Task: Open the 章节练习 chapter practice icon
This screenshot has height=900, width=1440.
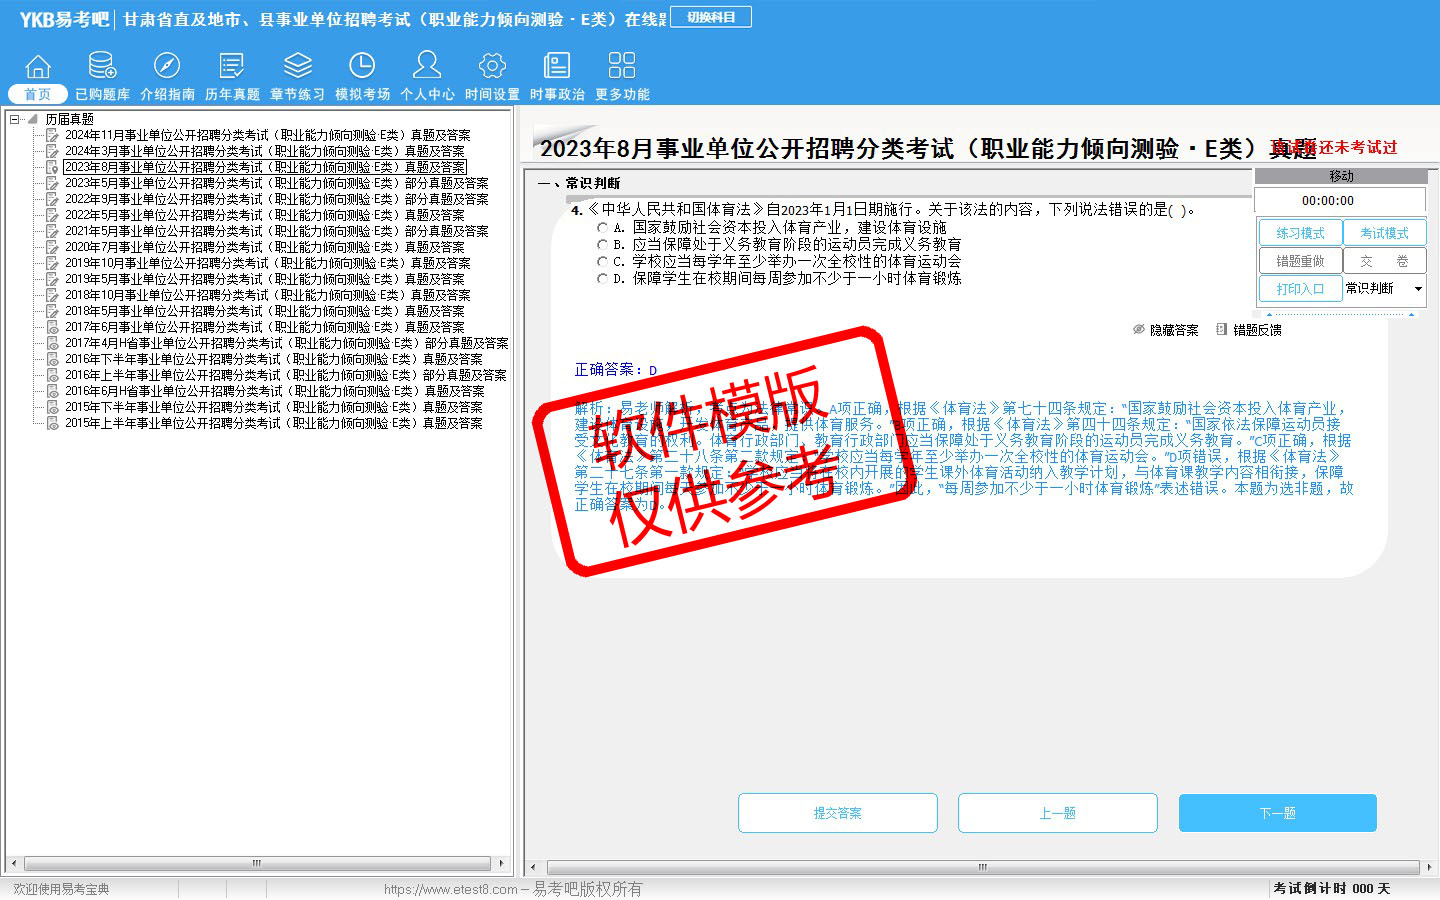Action: (x=297, y=67)
